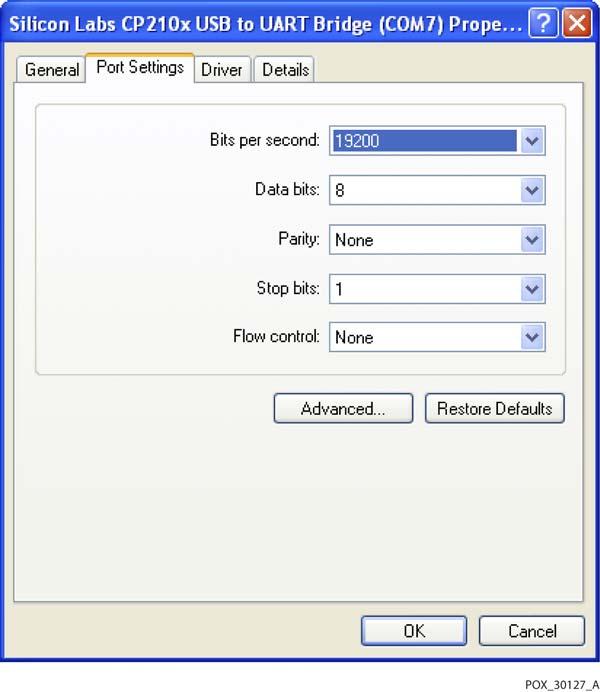Expand the Flow control dropdown arrow
600x692 pixels.
click(532, 337)
